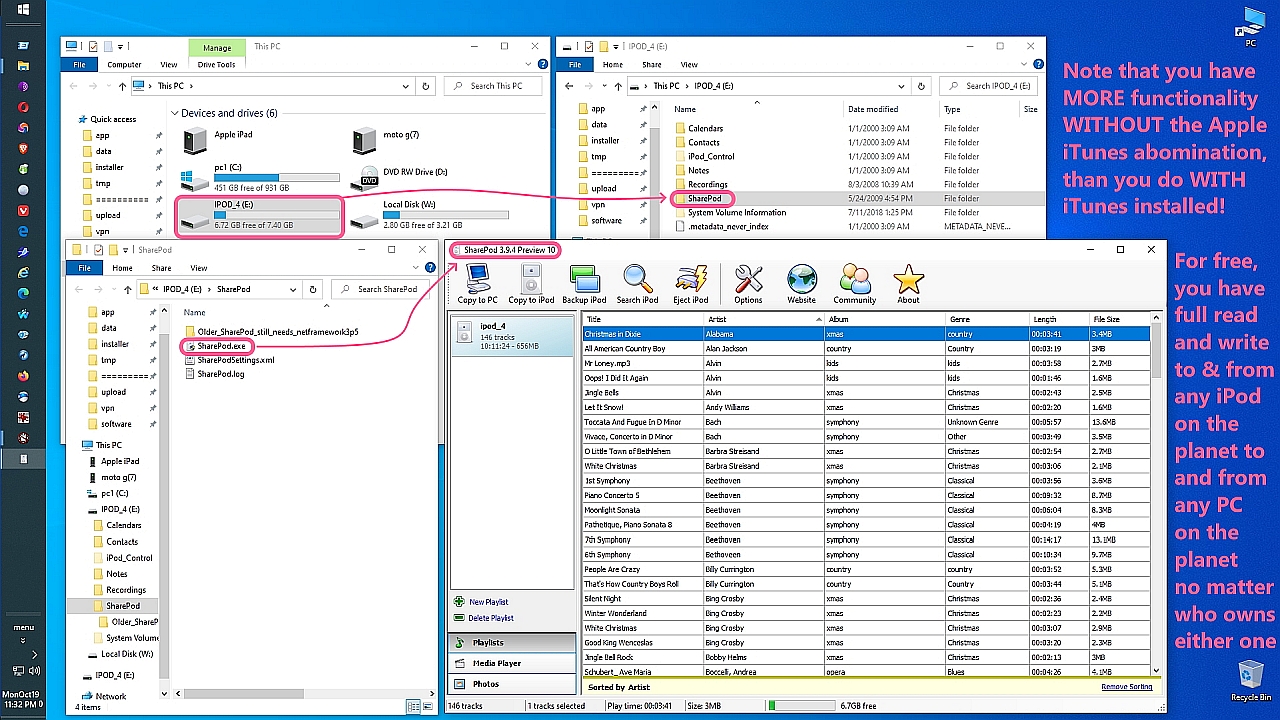Click the Recycle Bin desktop icon
This screenshot has height=720, width=1280.
(1250, 680)
